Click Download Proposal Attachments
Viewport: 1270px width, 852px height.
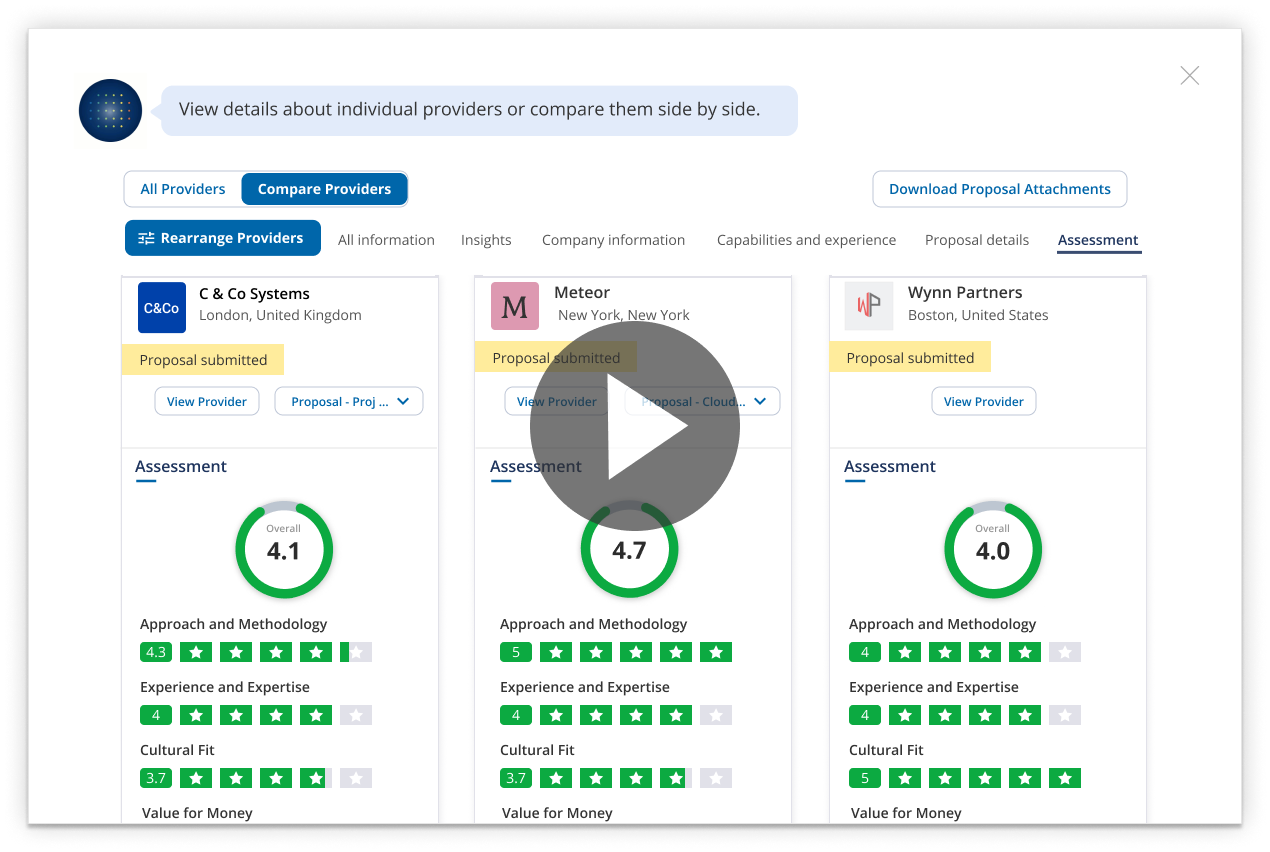point(999,188)
